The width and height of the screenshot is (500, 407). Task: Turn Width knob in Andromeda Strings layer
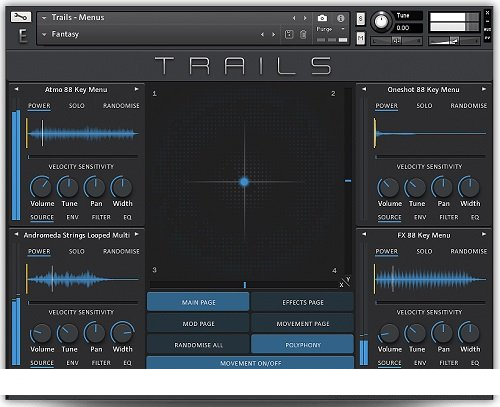tap(122, 333)
